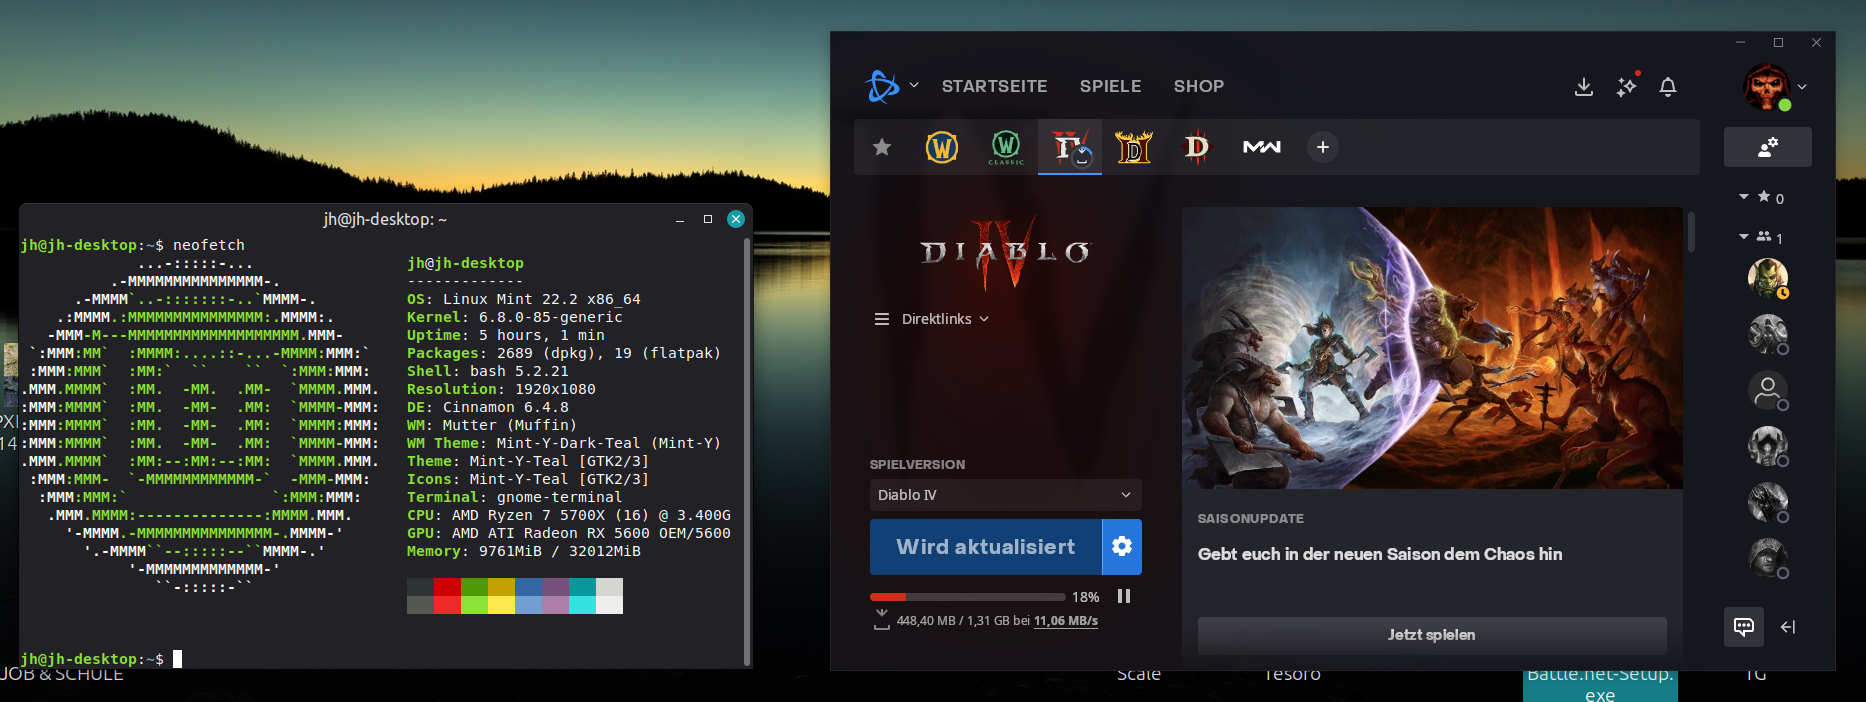Open the orc avatar friend entry
The height and width of the screenshot is (702, 1866).
click(1767, 278)
